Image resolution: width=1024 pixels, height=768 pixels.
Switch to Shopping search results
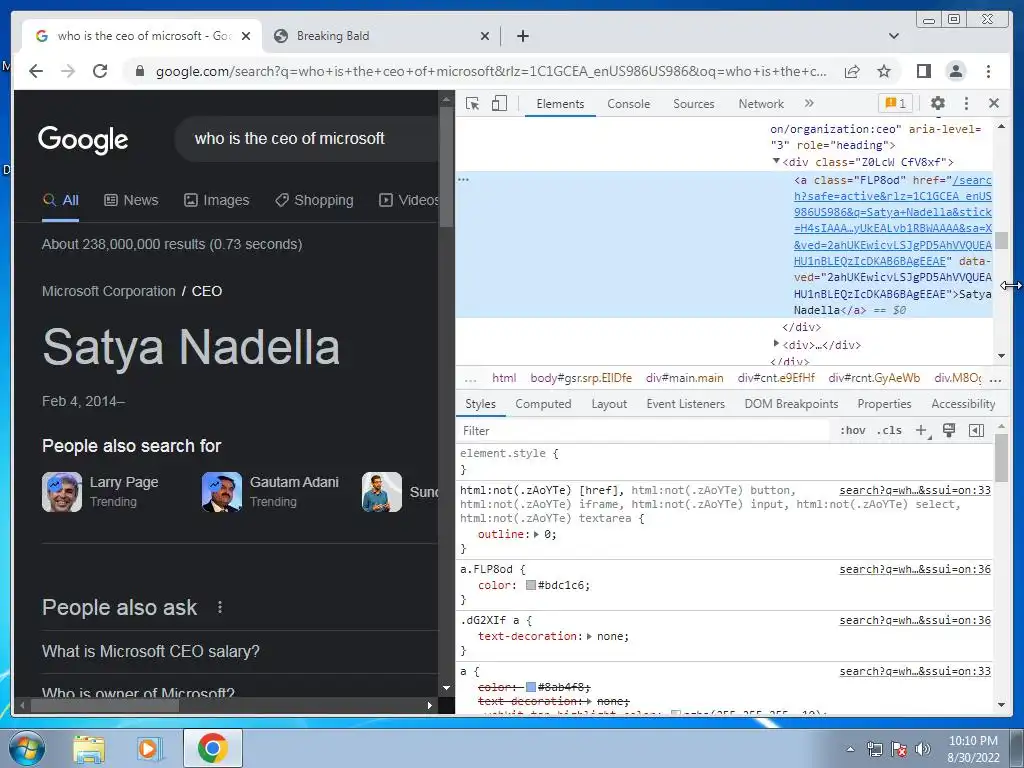[314, 200]
